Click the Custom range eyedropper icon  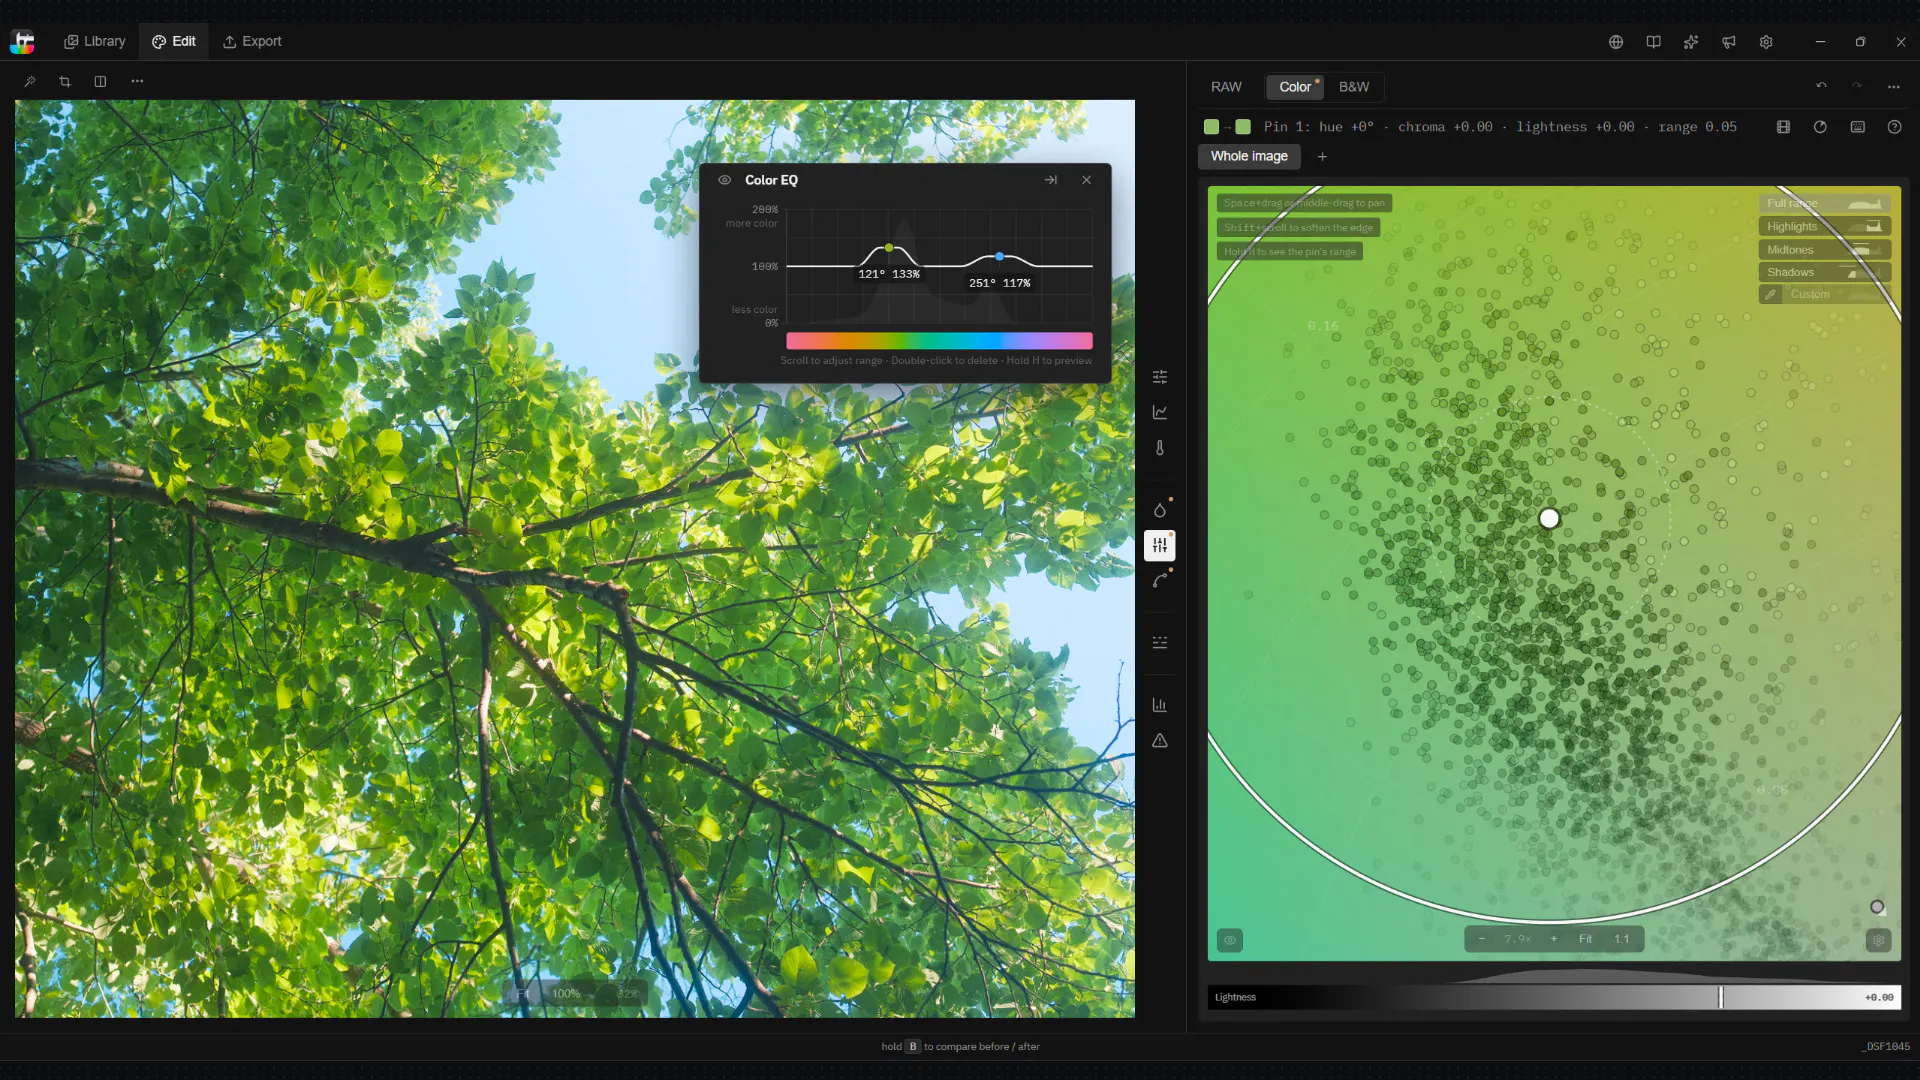(1770, 294)
